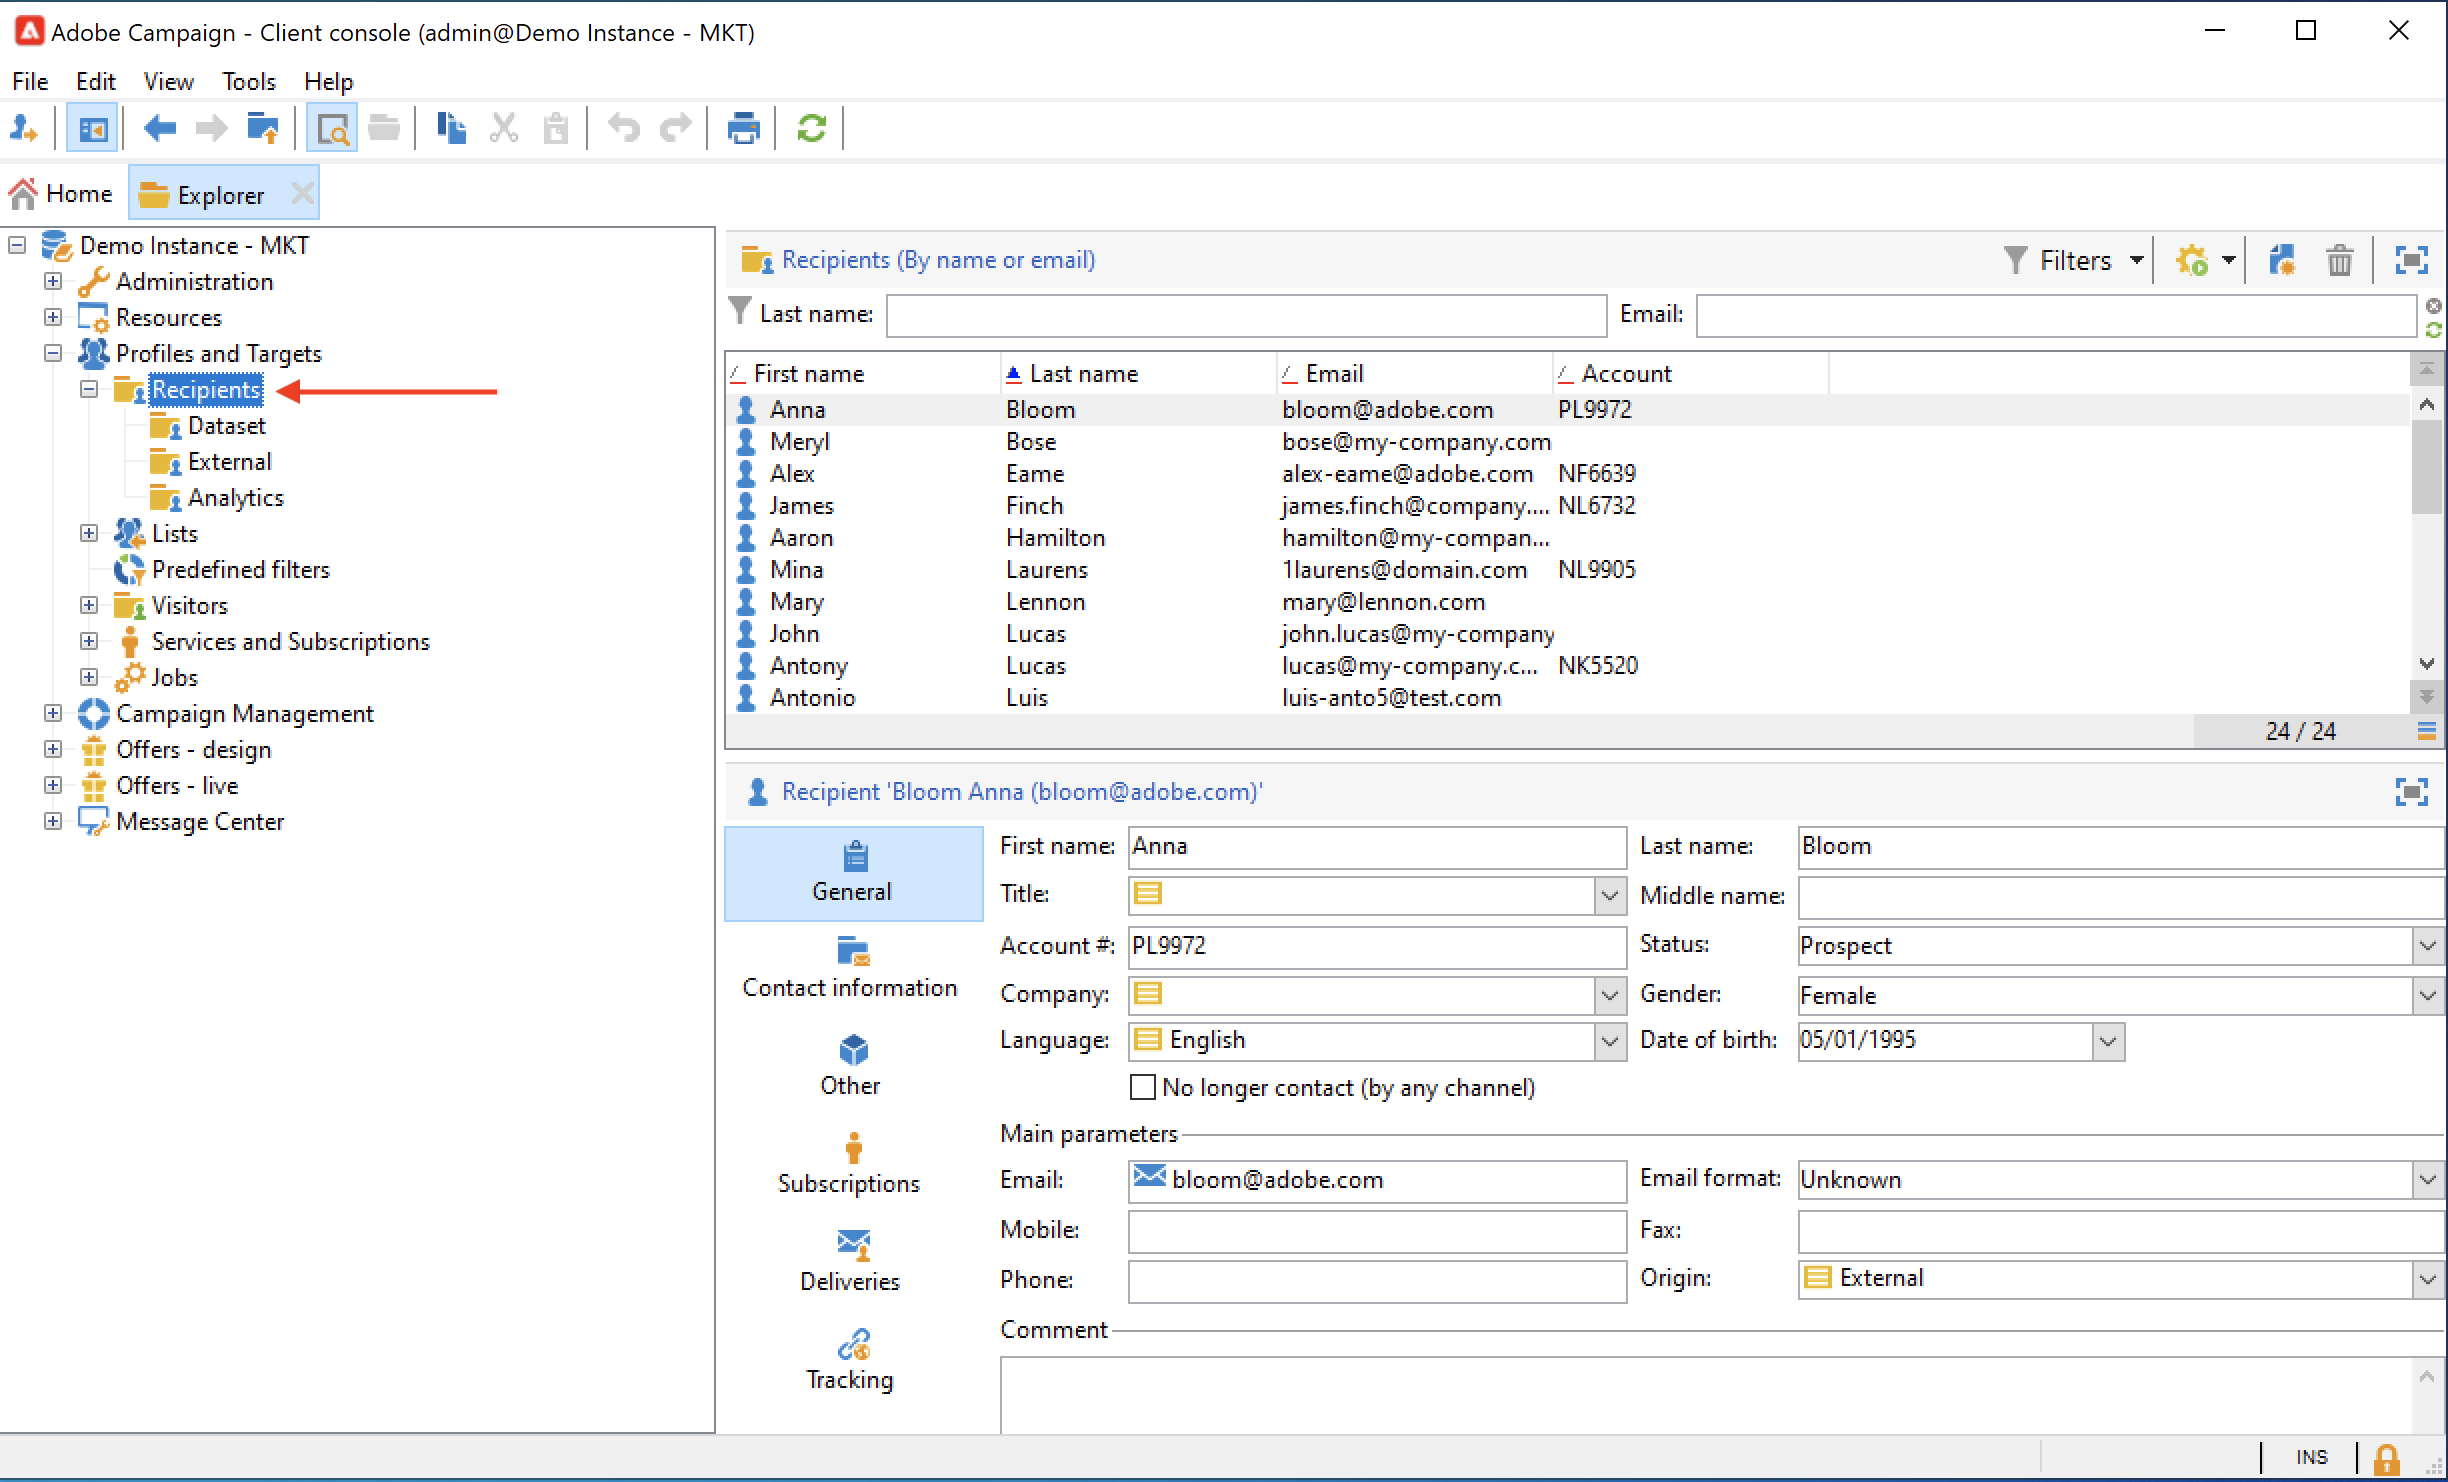Click the copy icon in the toolbar

pyautogui.click(x=451, y=128)
